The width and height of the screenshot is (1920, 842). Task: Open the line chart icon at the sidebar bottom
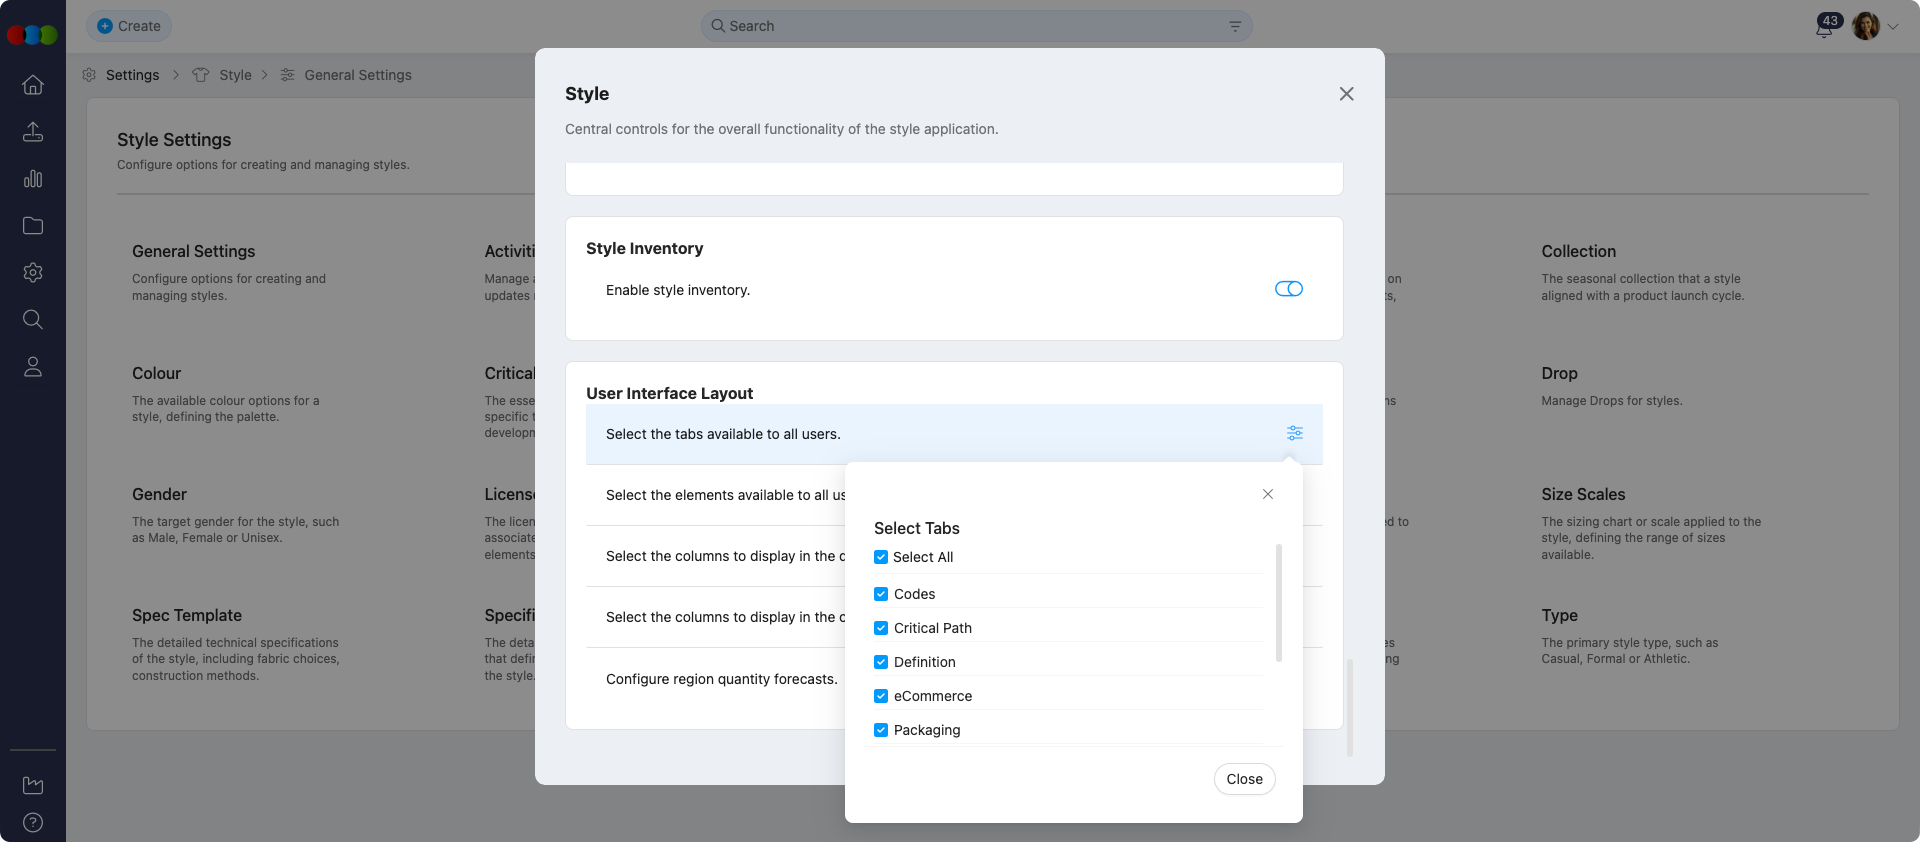pos(33,785)
